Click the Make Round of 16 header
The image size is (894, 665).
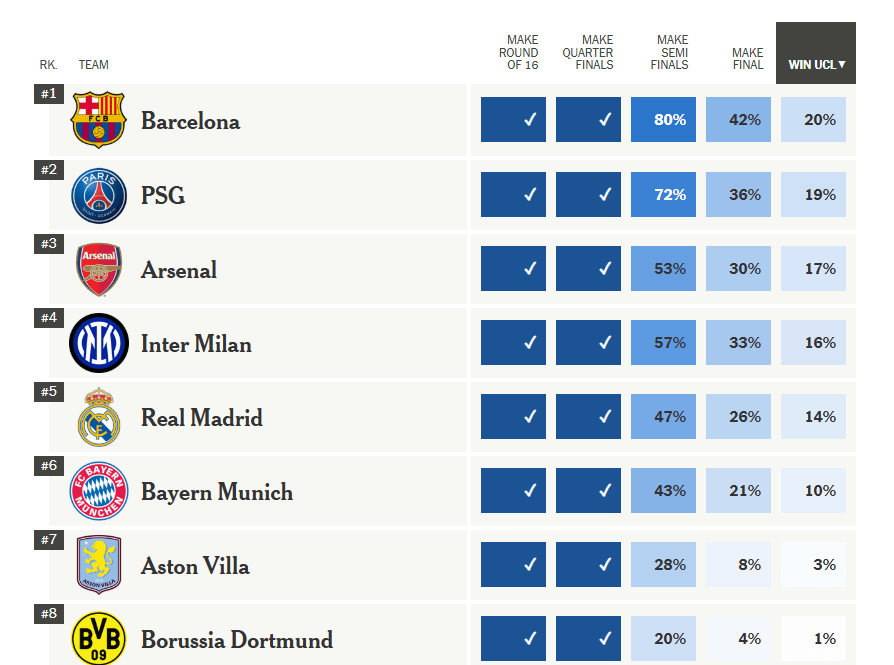click(518, 53)
